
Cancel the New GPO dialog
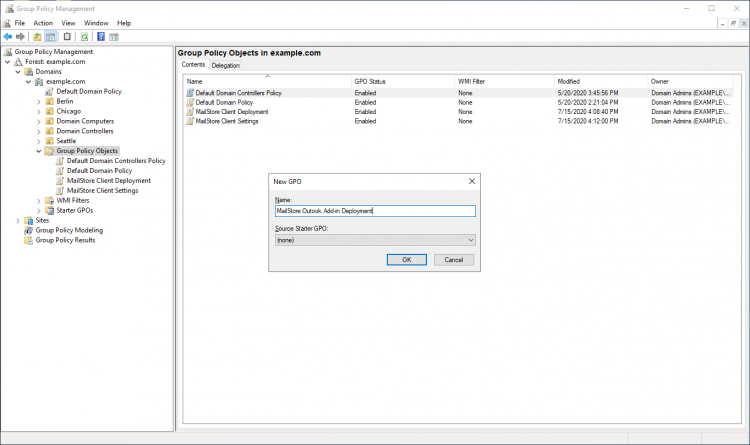pos(453,259)
